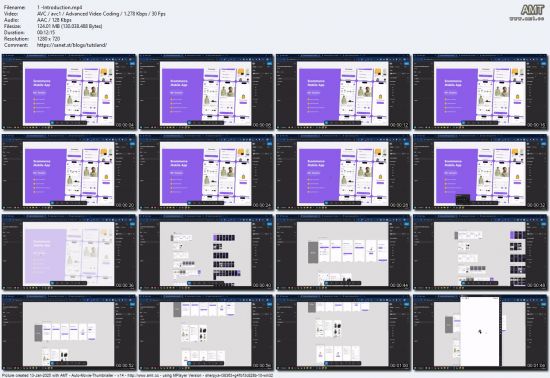
Task: Click the 'Filename:' label
Action: pos(15,7)
